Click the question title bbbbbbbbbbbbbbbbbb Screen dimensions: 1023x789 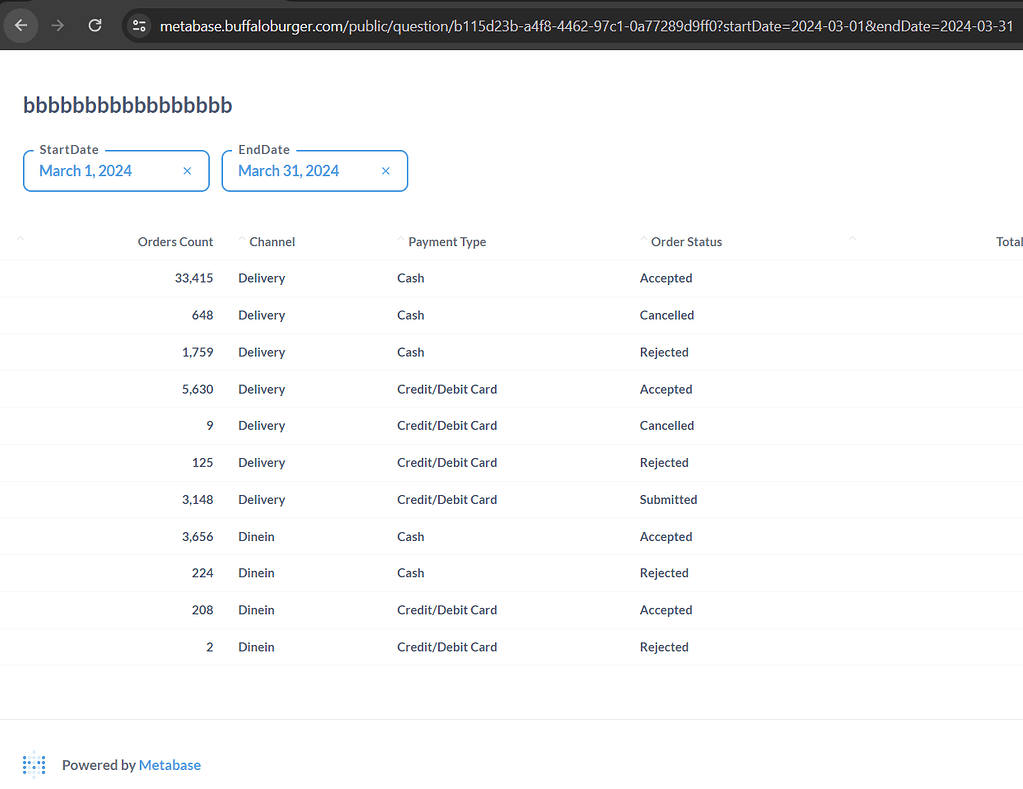pos(127,105)
